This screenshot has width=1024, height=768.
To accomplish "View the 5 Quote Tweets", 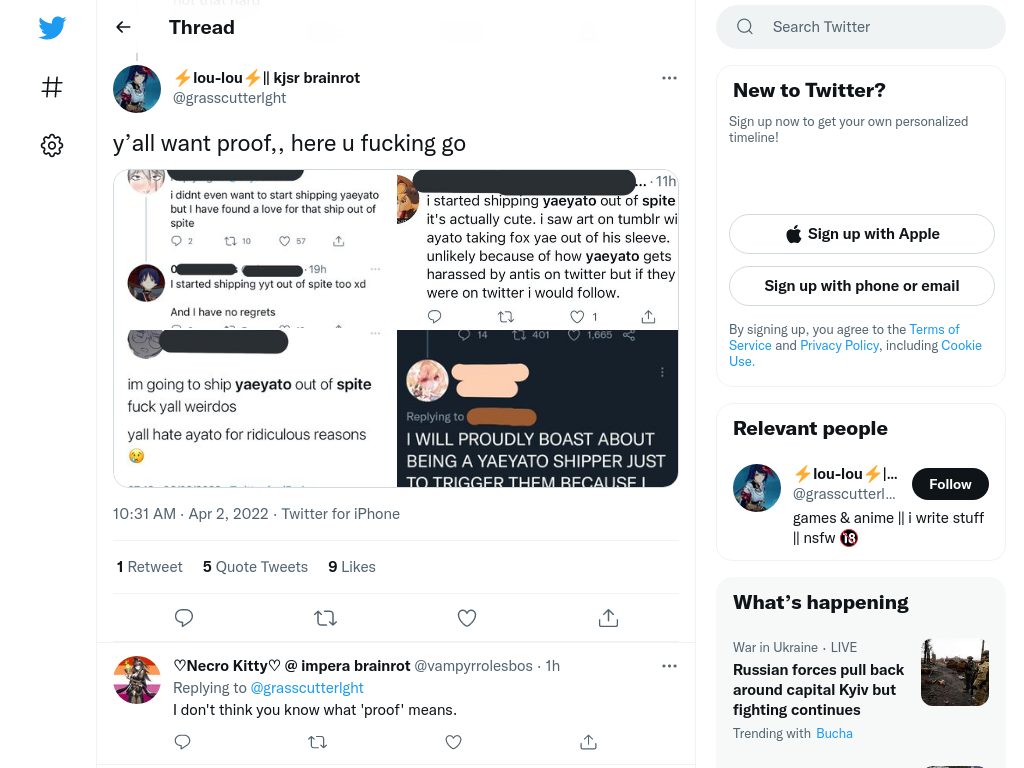I will pos(255,567).
